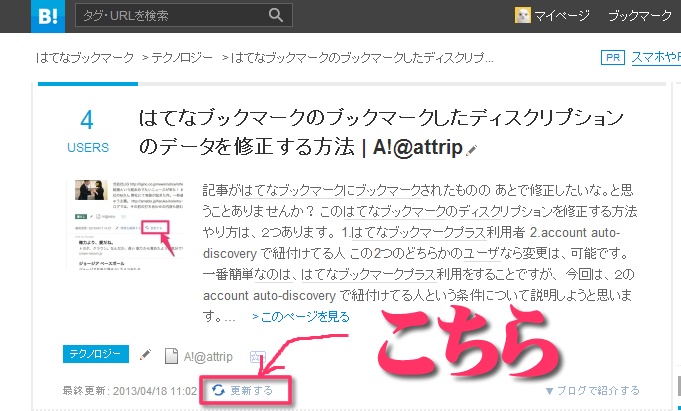Click the 4 USERS bookmark count
The width and height of the screenshot is (681, 411).
coord(87,131)
